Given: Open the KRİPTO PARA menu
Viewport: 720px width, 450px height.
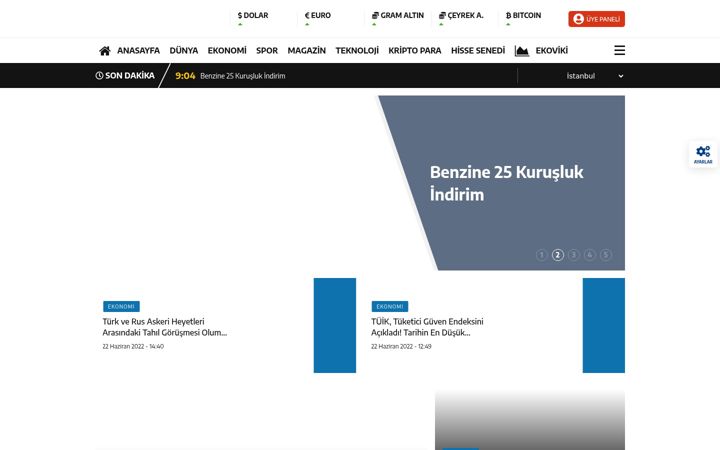Looking at the screenshot, I should point(415,51).
